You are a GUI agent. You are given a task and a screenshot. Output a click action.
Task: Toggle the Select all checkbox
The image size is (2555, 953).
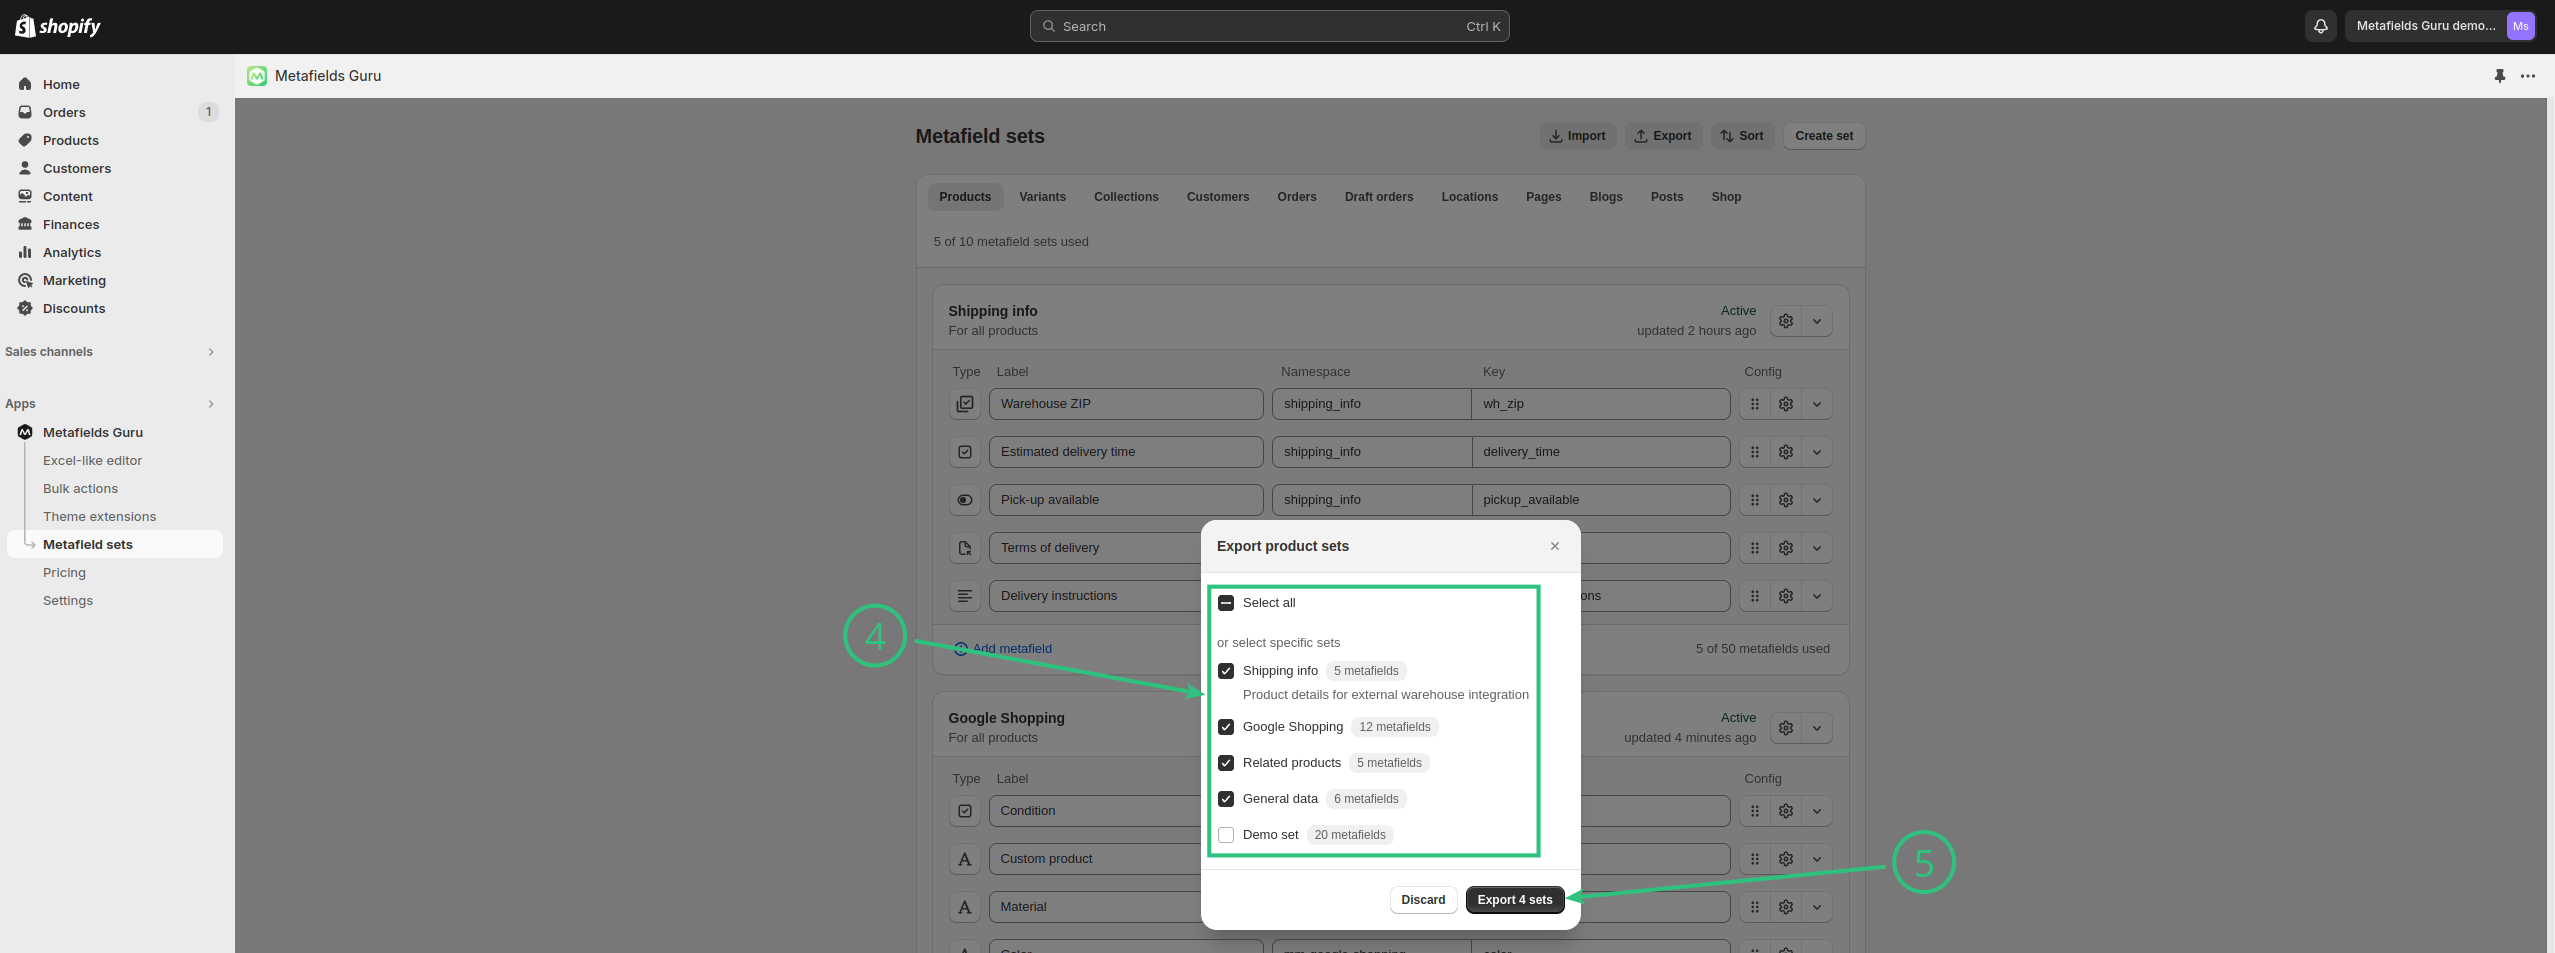[1226, 603]
